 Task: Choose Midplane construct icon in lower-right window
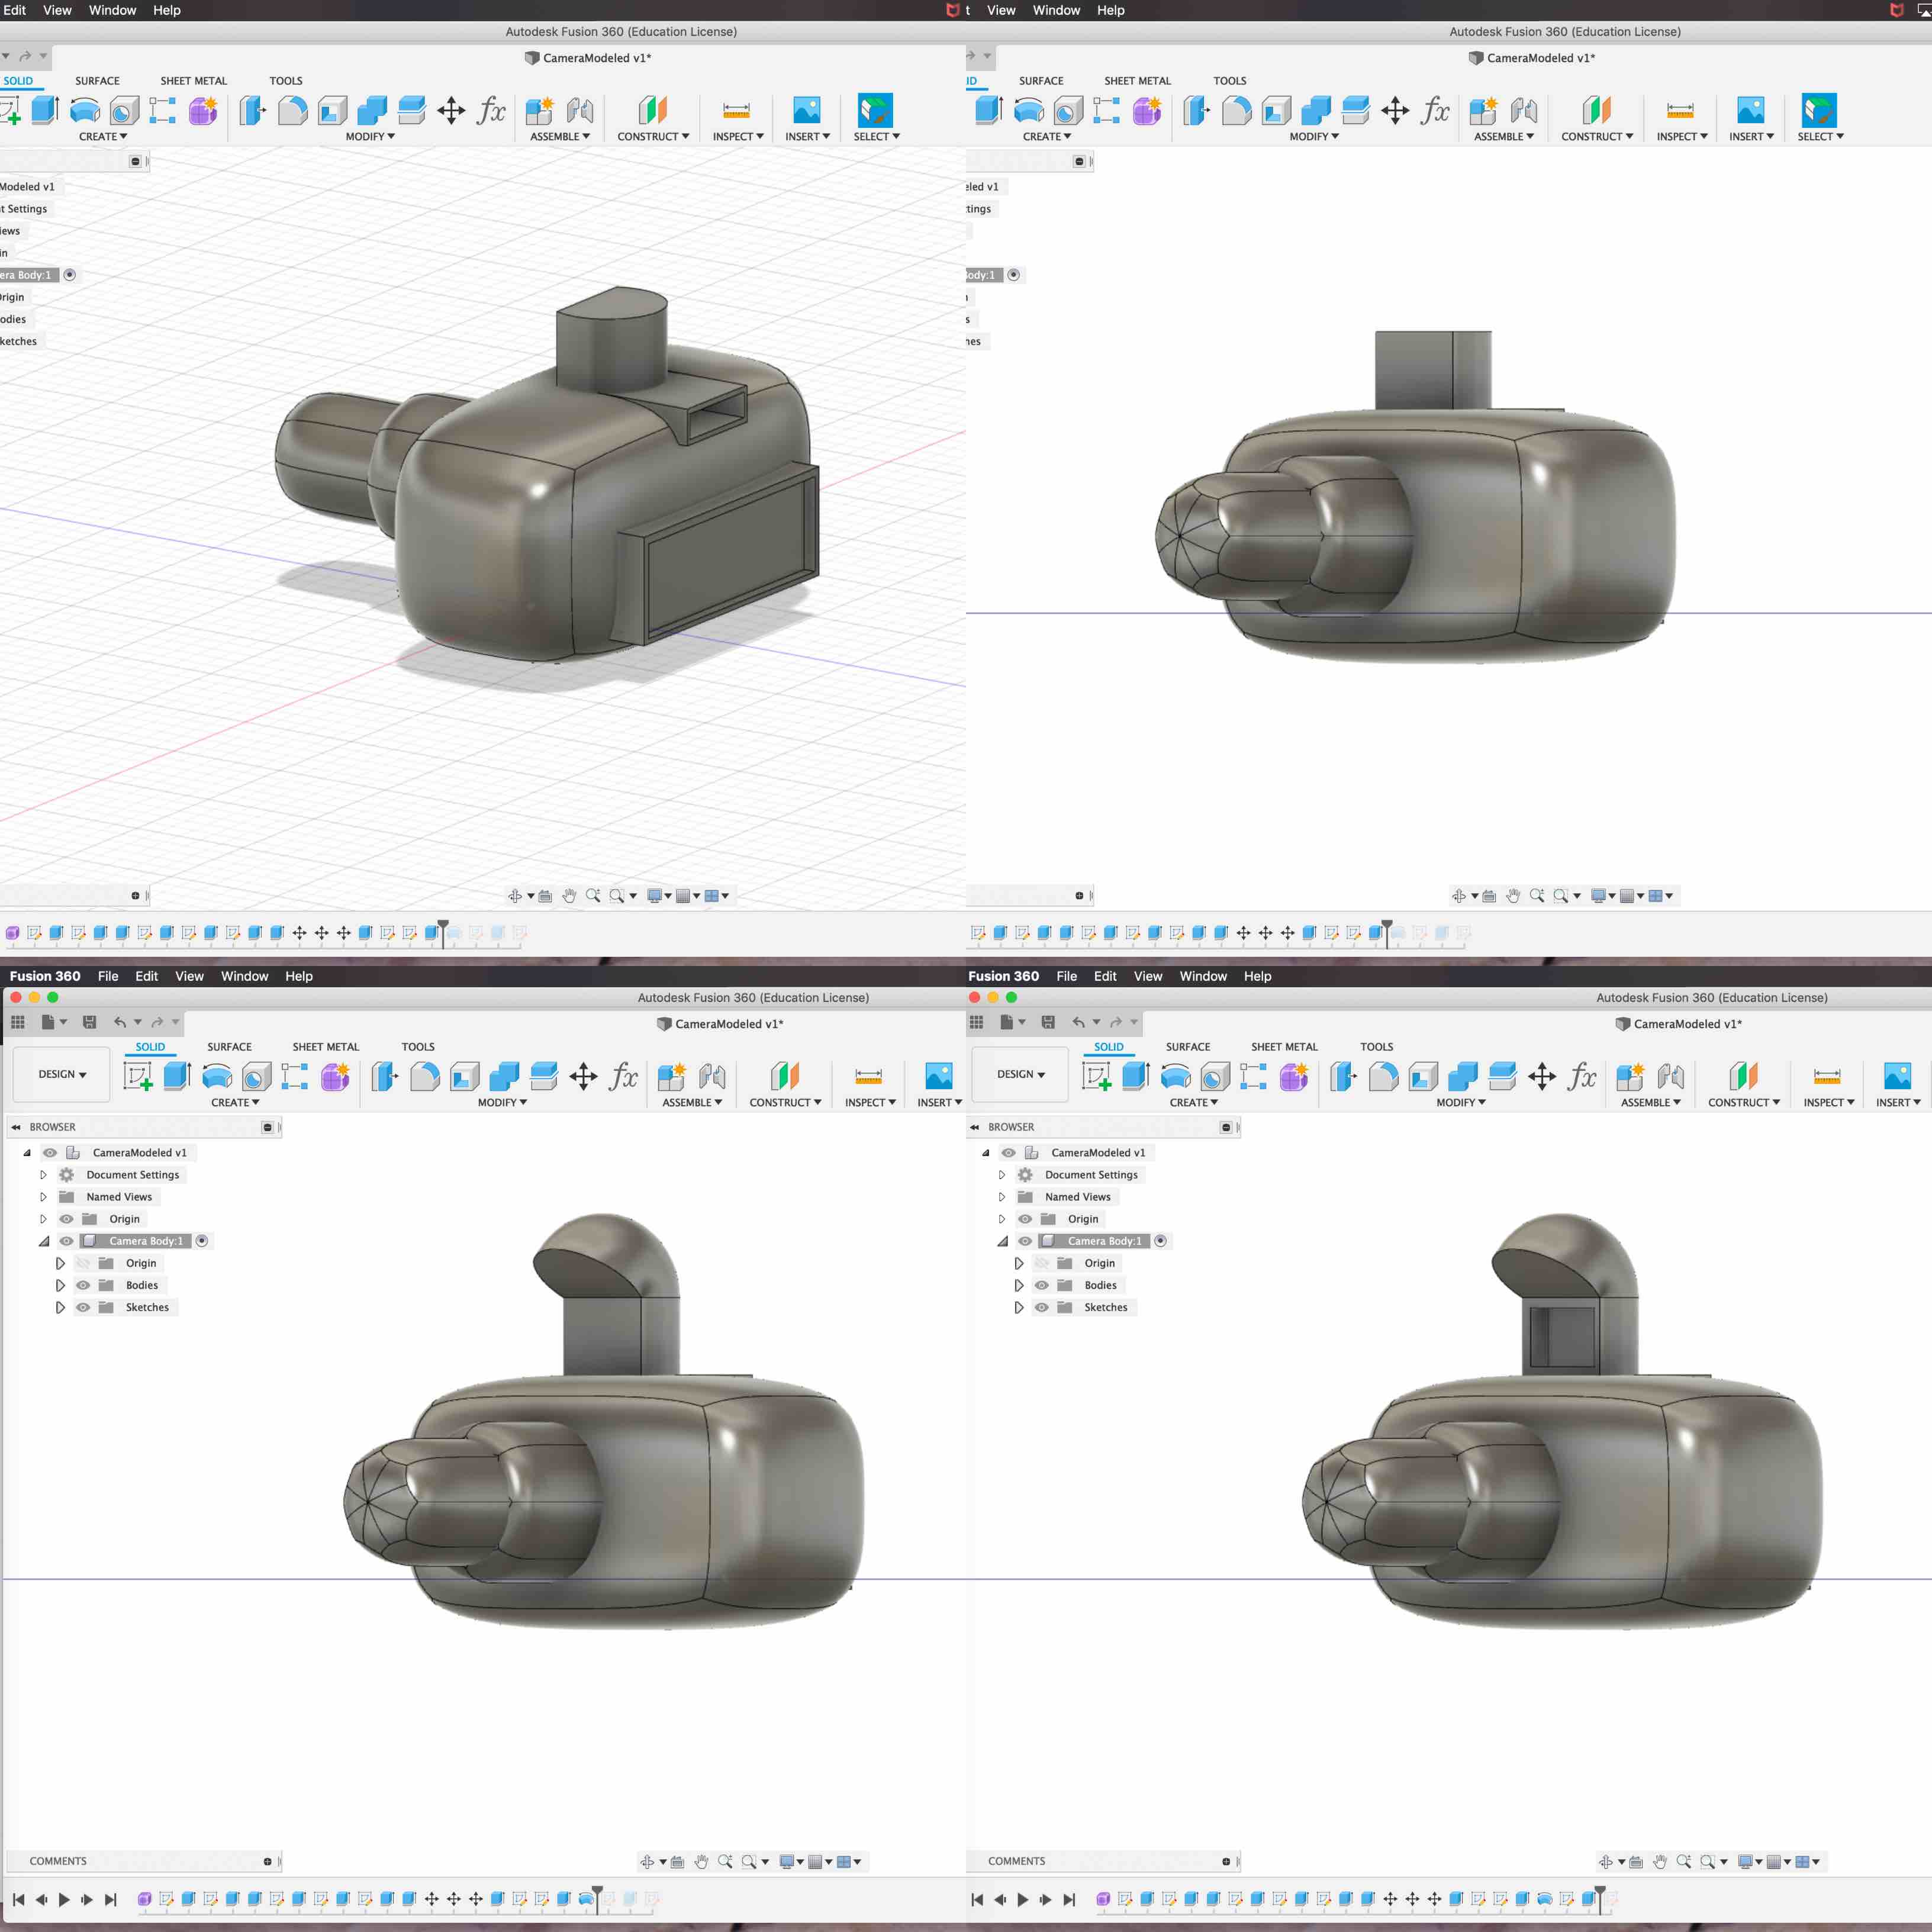(1743, 1076)
